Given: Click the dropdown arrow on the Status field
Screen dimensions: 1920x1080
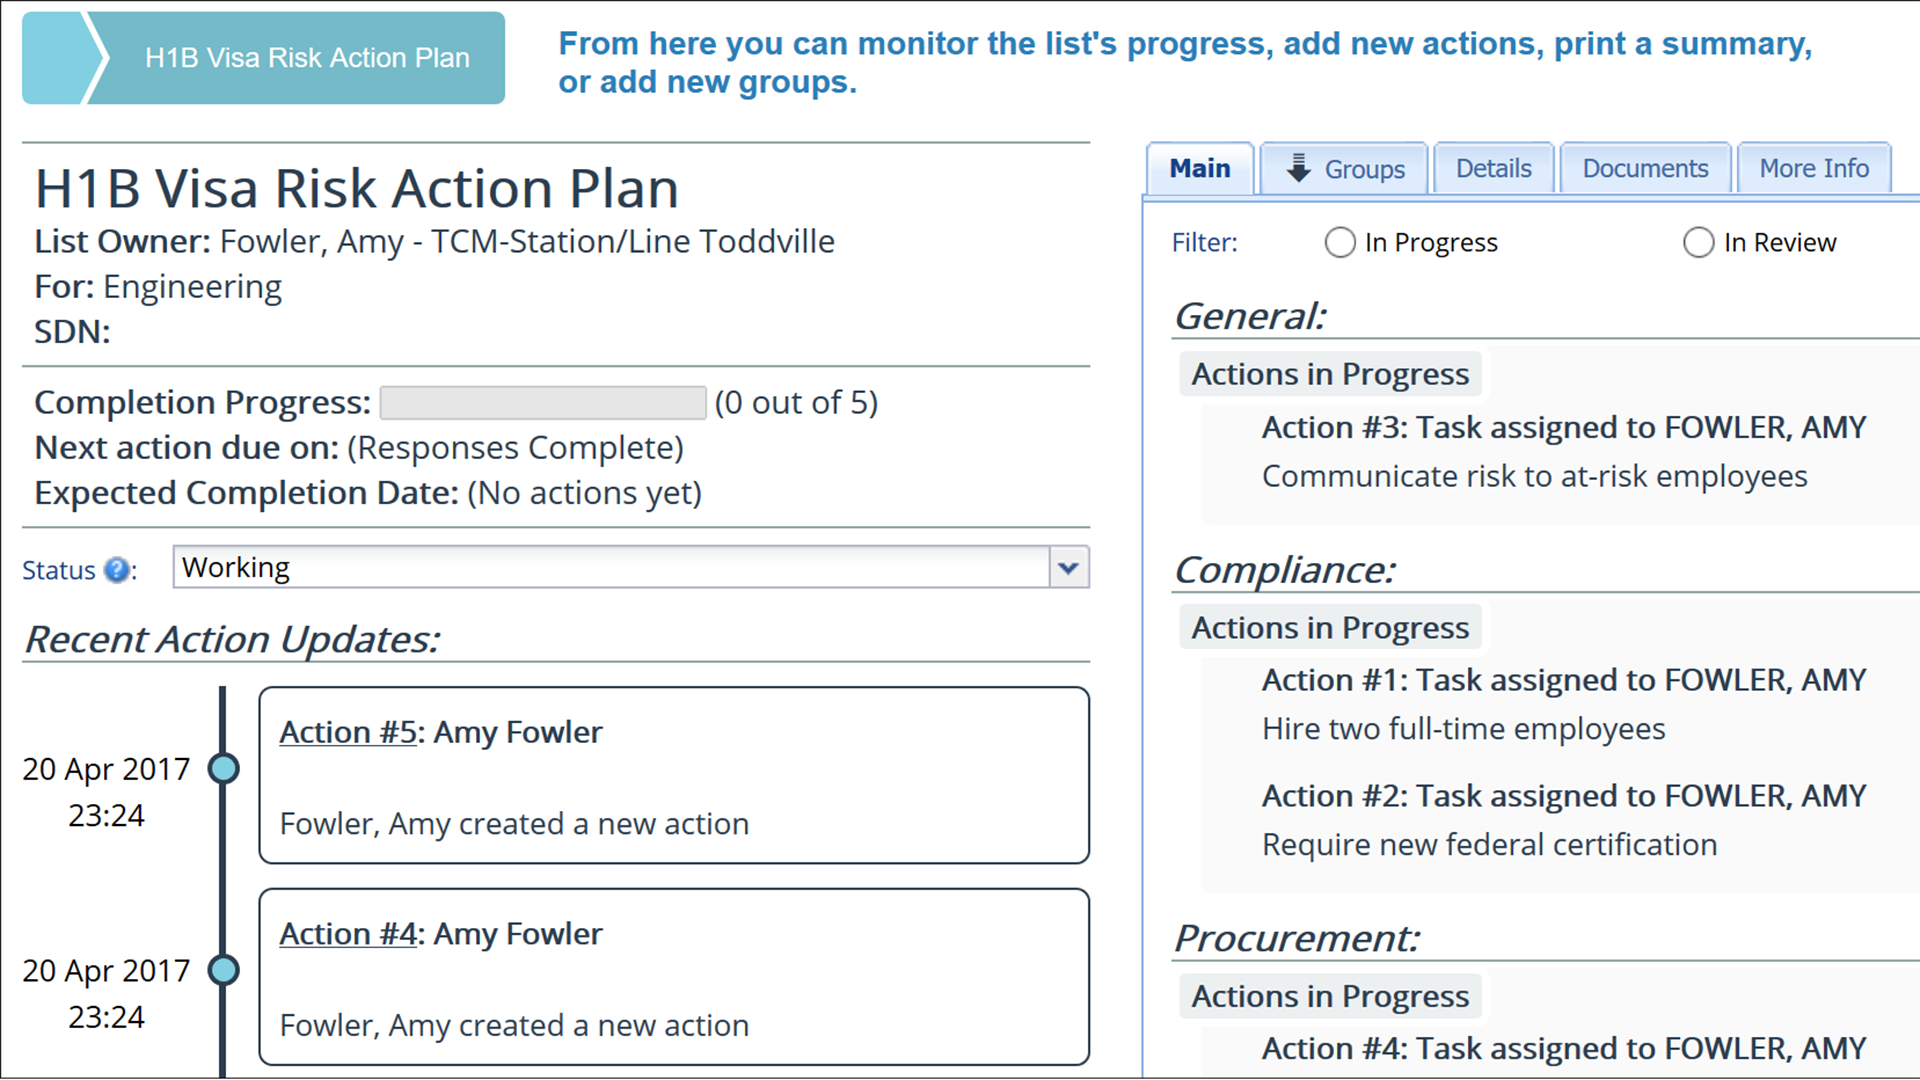Looking at the screenshot, I should coord(1068,567).
